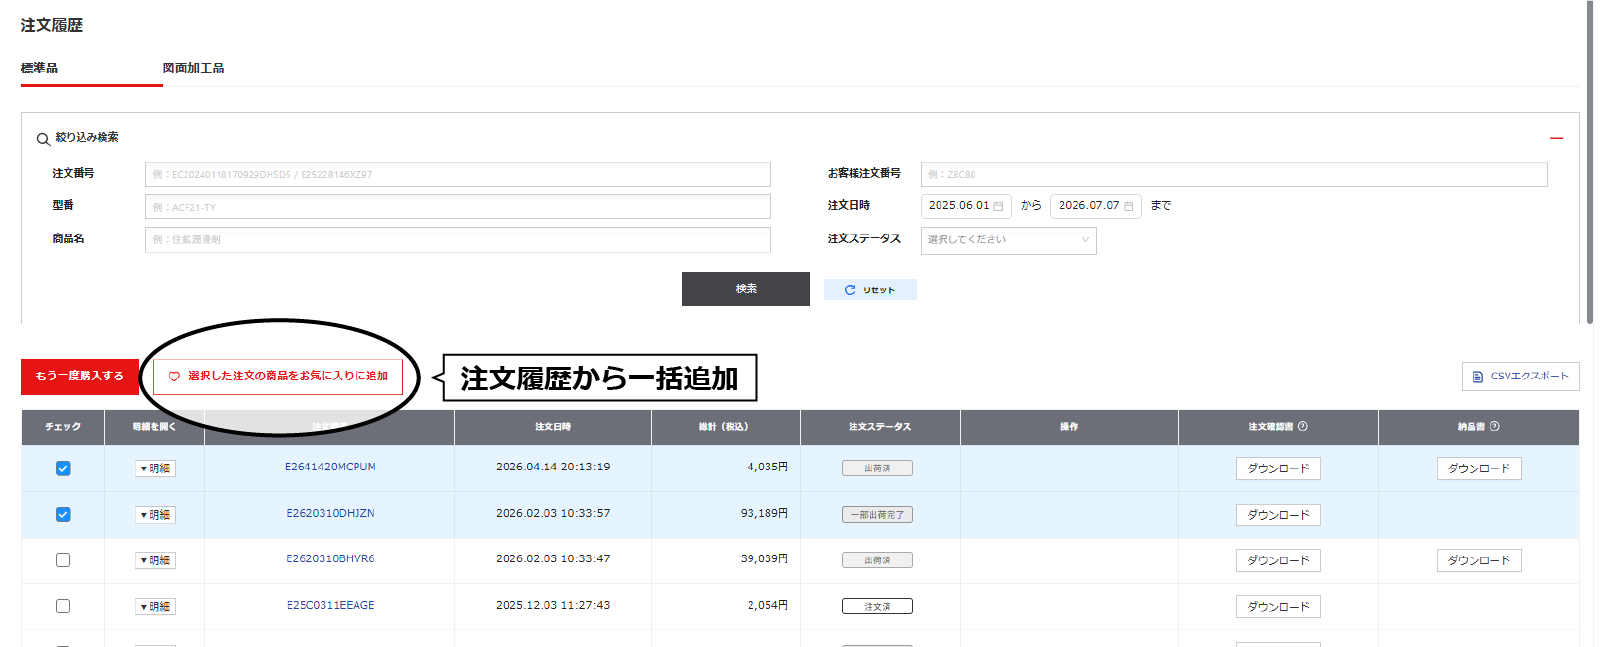Click the total 2,054円
The height and width of the screenshot is (647, 1600).
click(767, 605)
